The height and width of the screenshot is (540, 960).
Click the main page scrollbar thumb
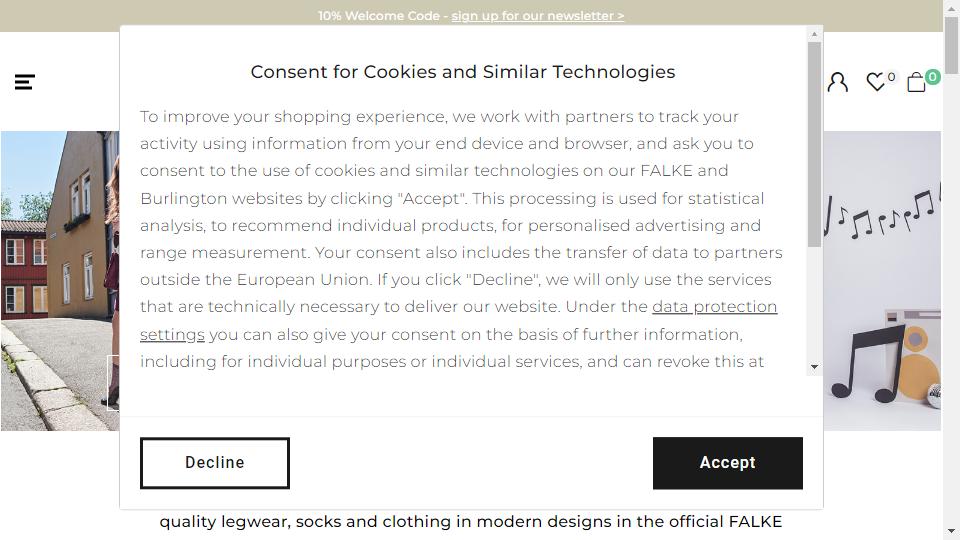click(951, 45)
